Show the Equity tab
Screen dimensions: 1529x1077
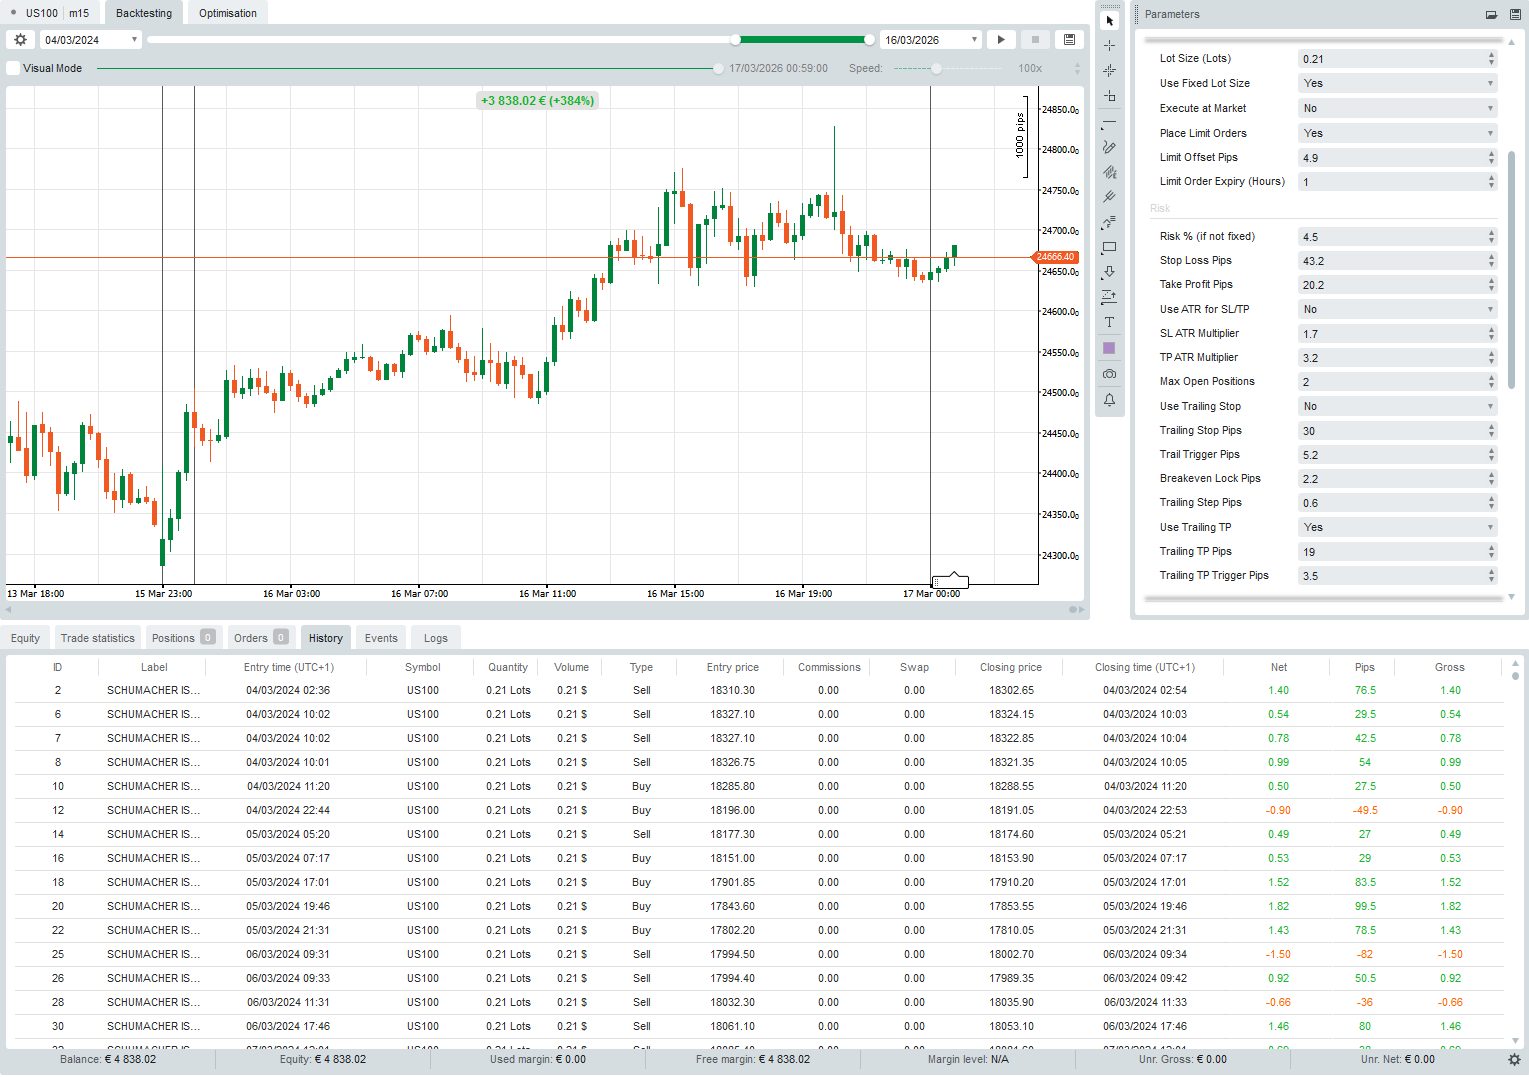25,638
